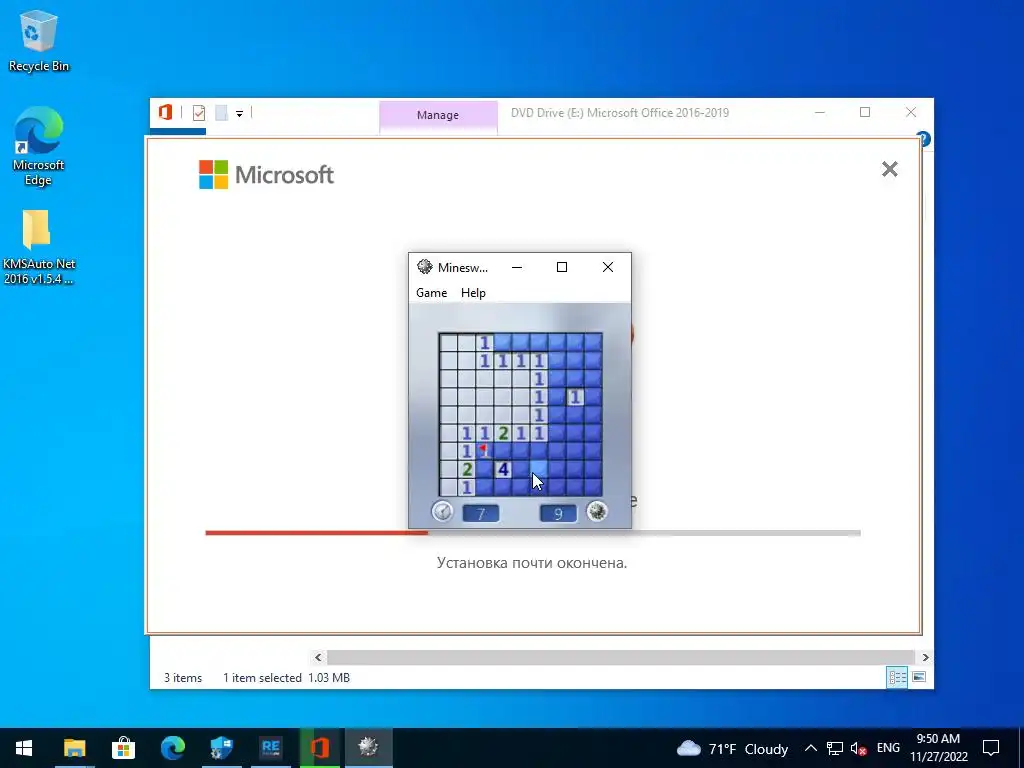The image size is (1024, 768).
Task: Click the Minesweeper title bar mine icon
Action: tap(424, 267)
